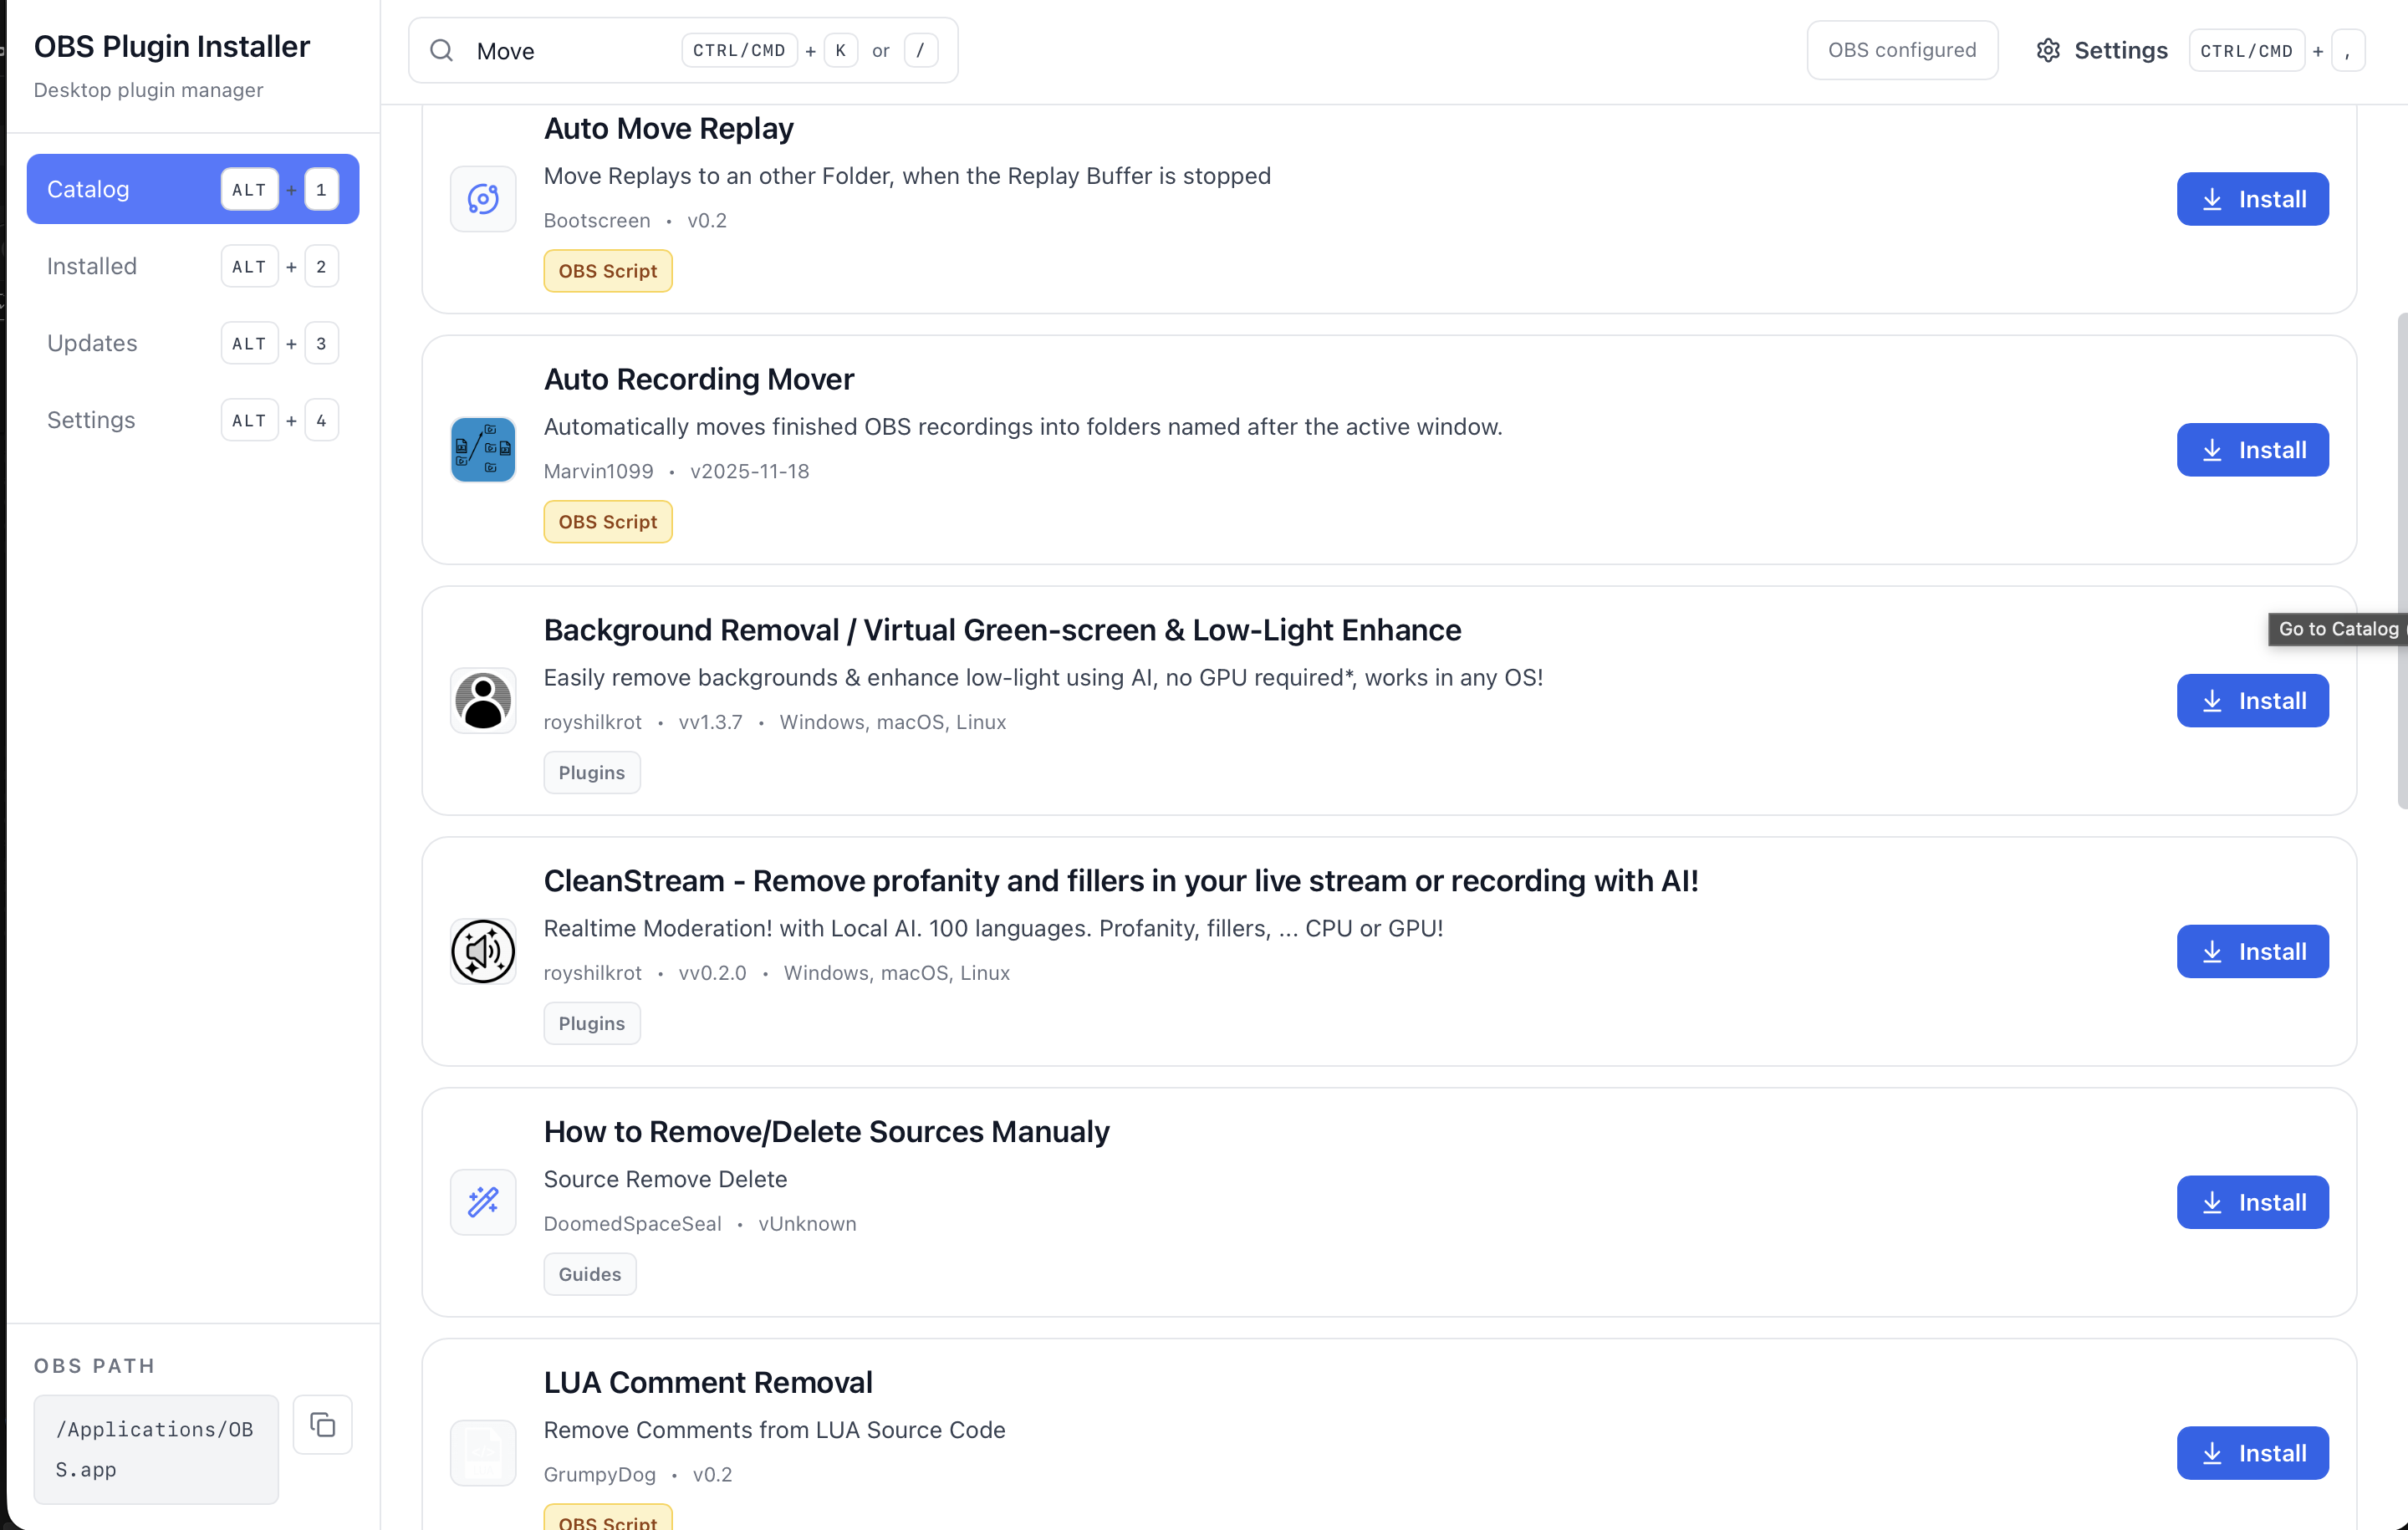Click the Auto Recording Mover plugin icon
The image size is (2408, 1530).
click(x=482, y=450)
